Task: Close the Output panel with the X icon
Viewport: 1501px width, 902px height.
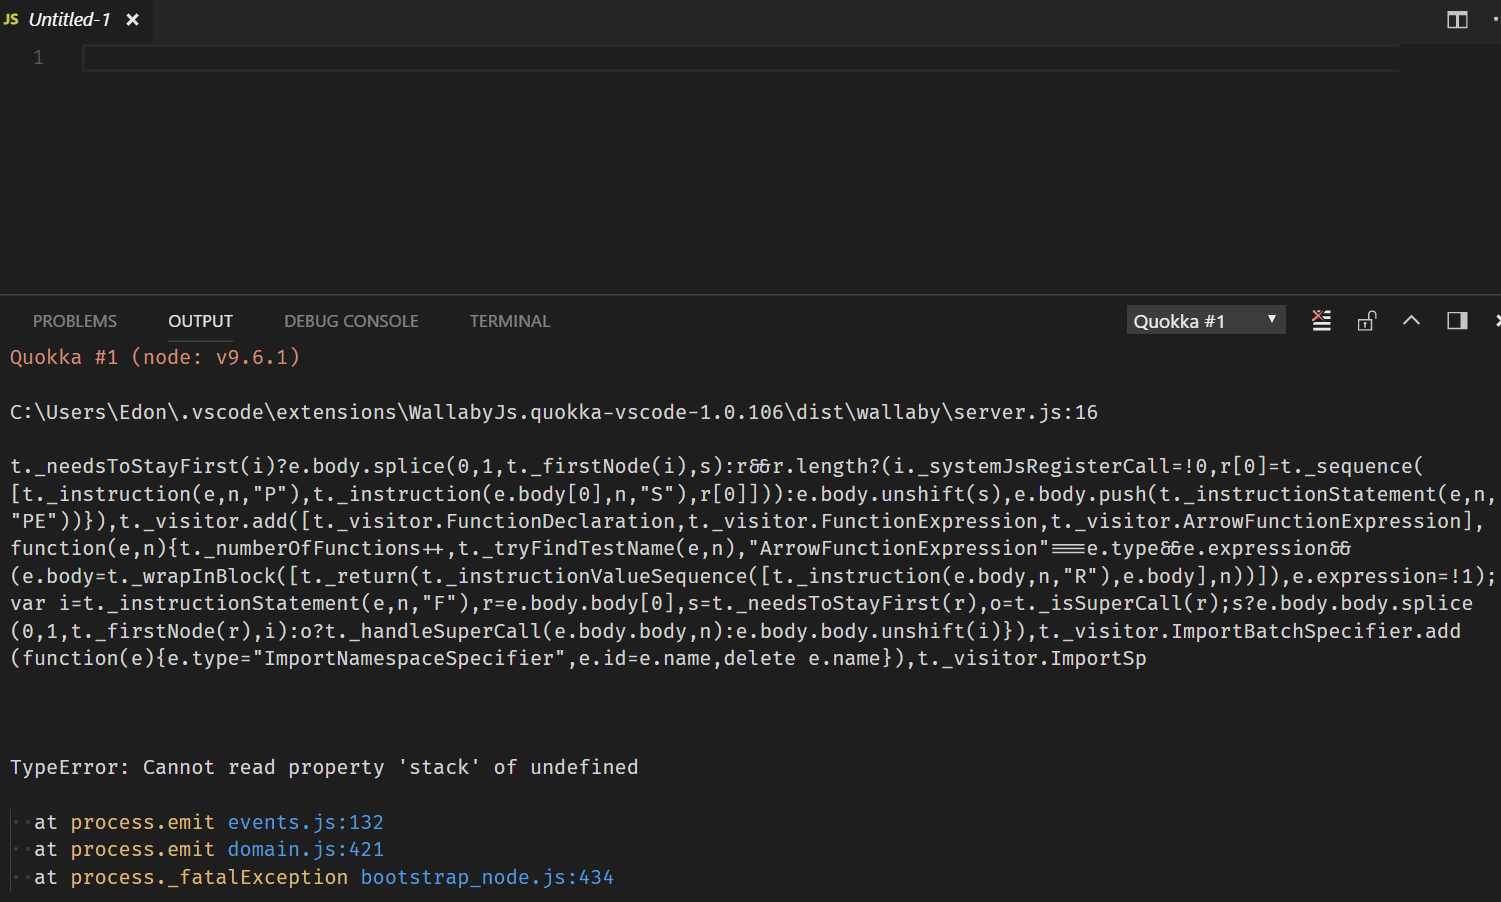Action: coord(1497,320)
